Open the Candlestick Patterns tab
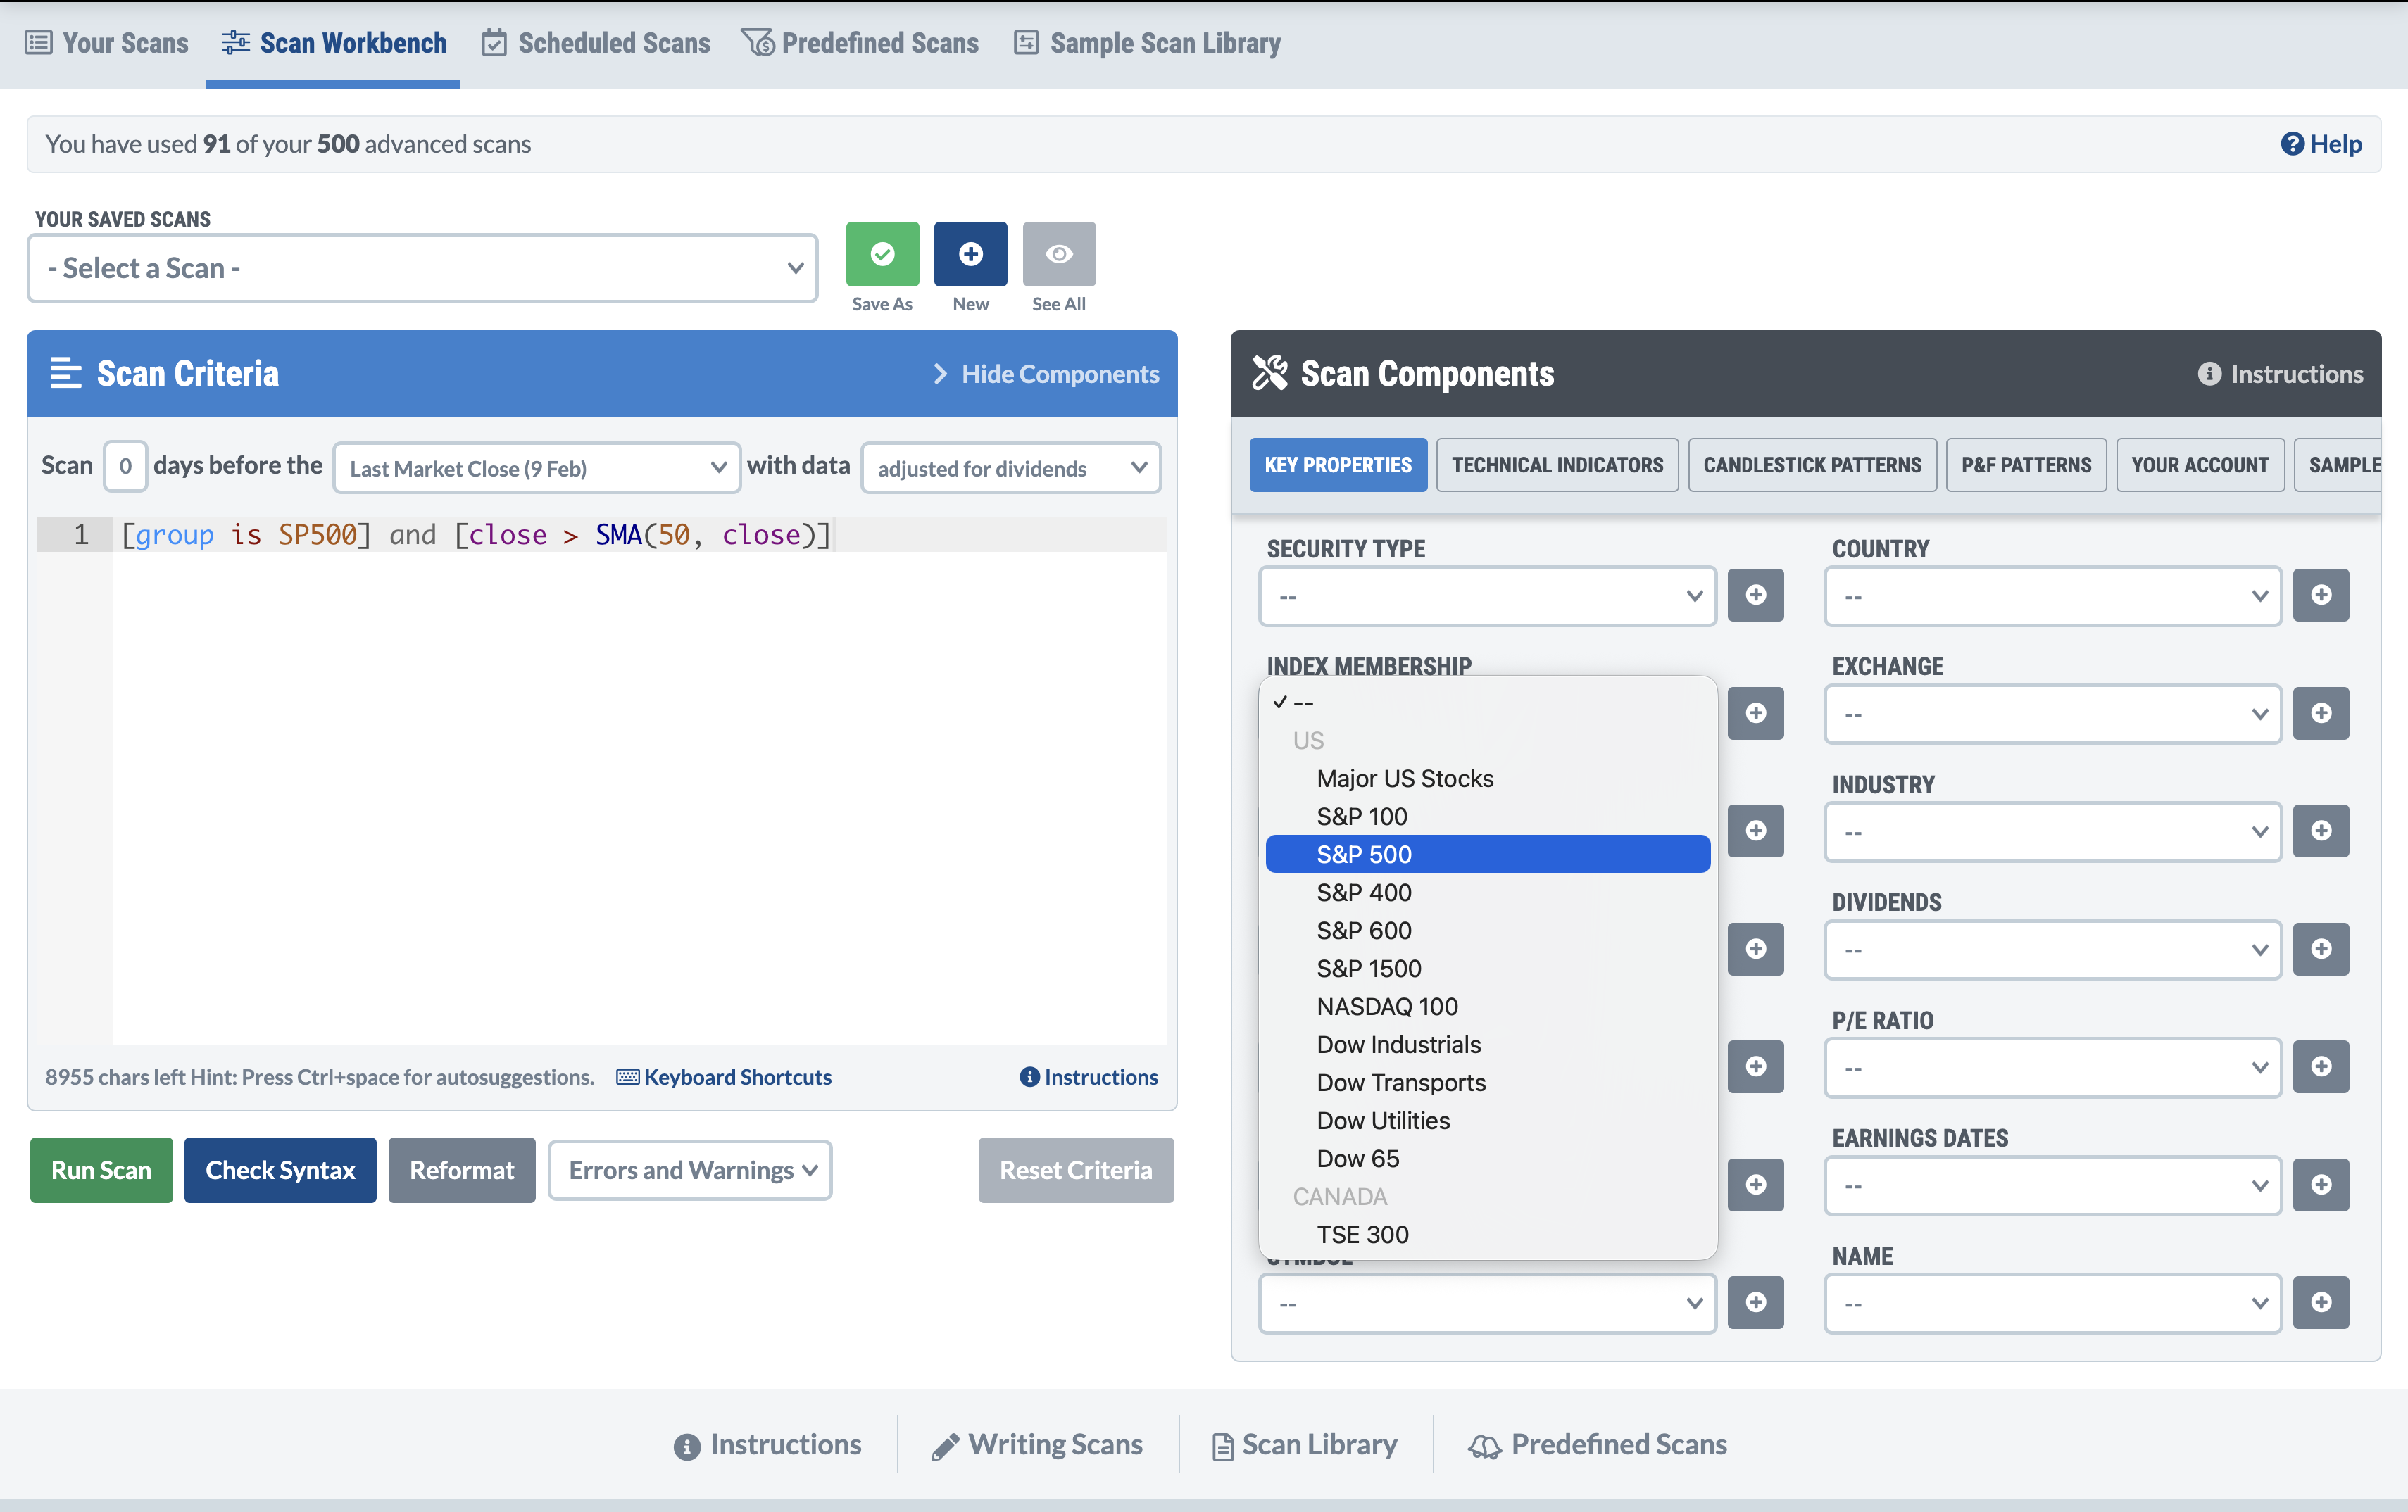This screenshot has height=1512, width=2408. click(x=1812, y=465)
